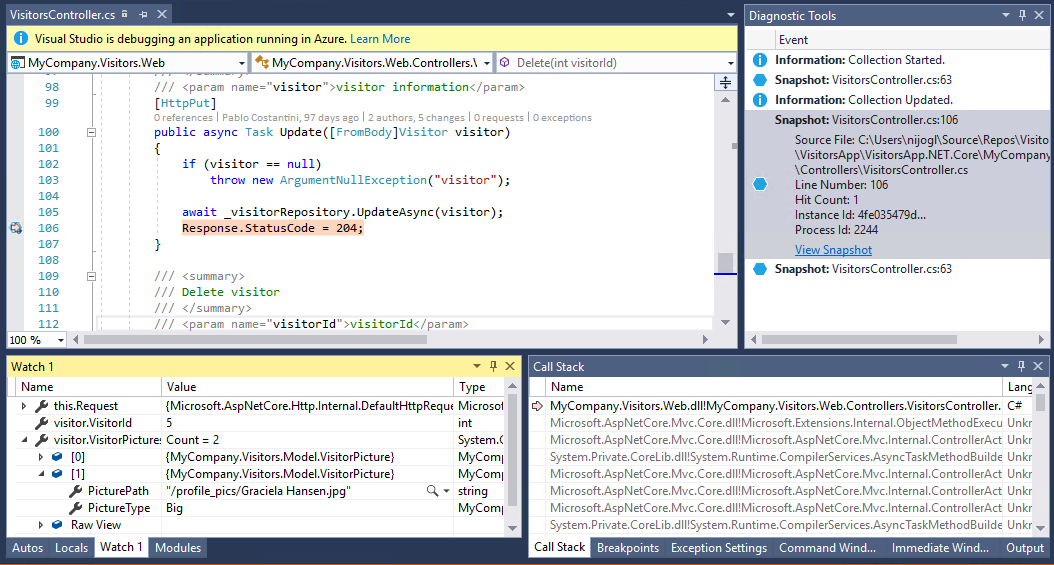Open the text visualizer magnifier for PicturePath
The image size is (1054, 565).
tap(432, 491)
